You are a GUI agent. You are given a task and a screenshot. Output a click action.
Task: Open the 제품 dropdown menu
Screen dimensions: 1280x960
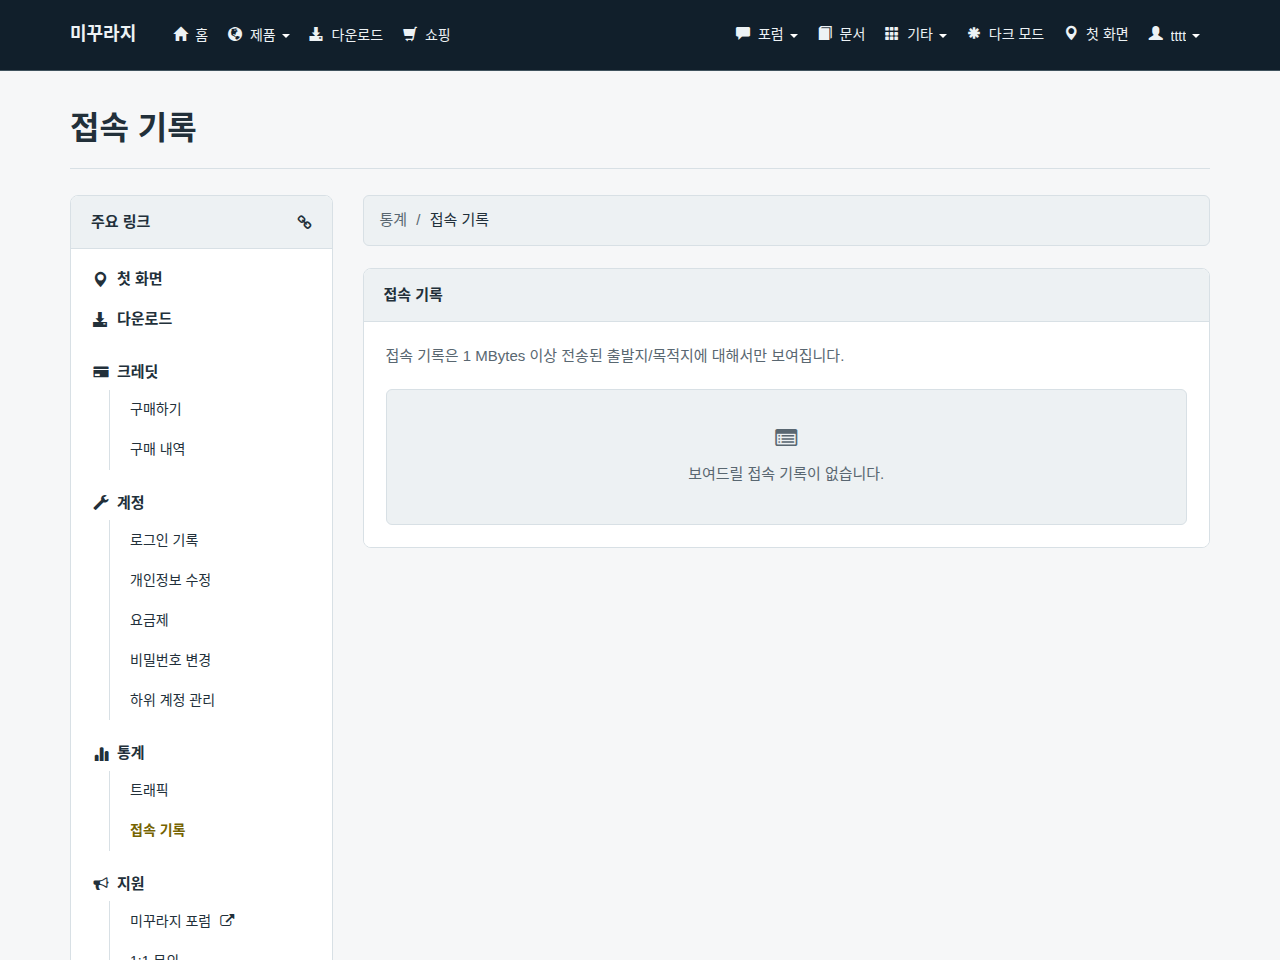coord(259,35)
